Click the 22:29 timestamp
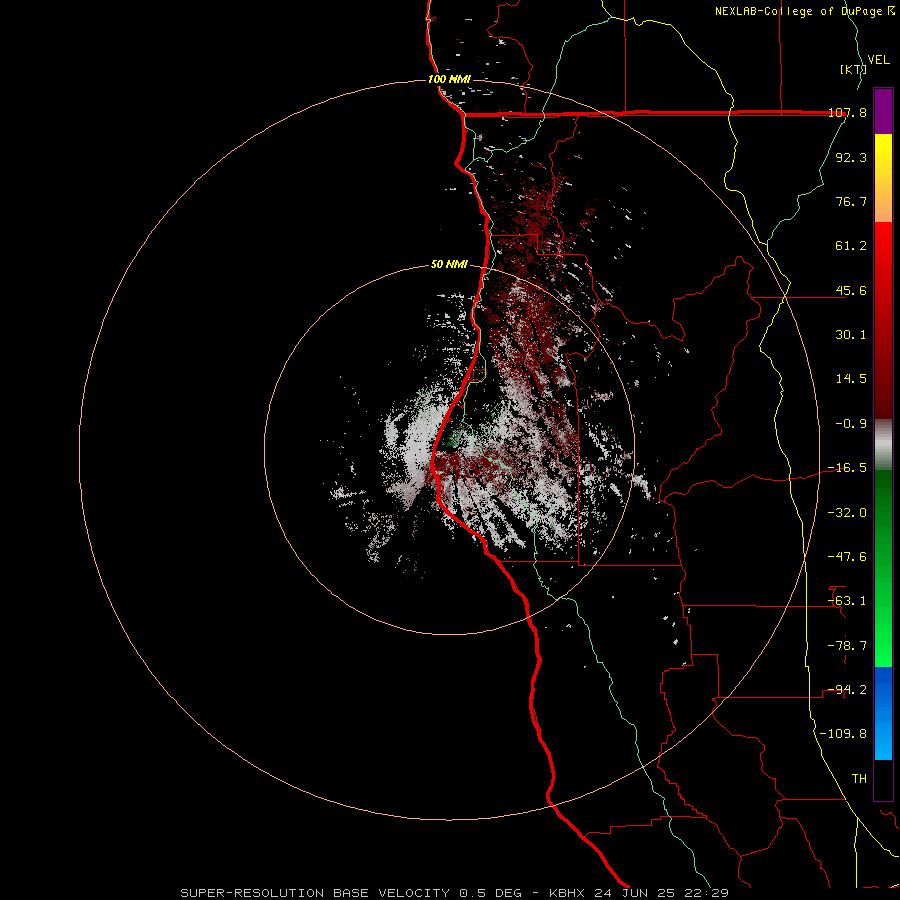Viewport: 900px width, 900px height. [707, 893]
